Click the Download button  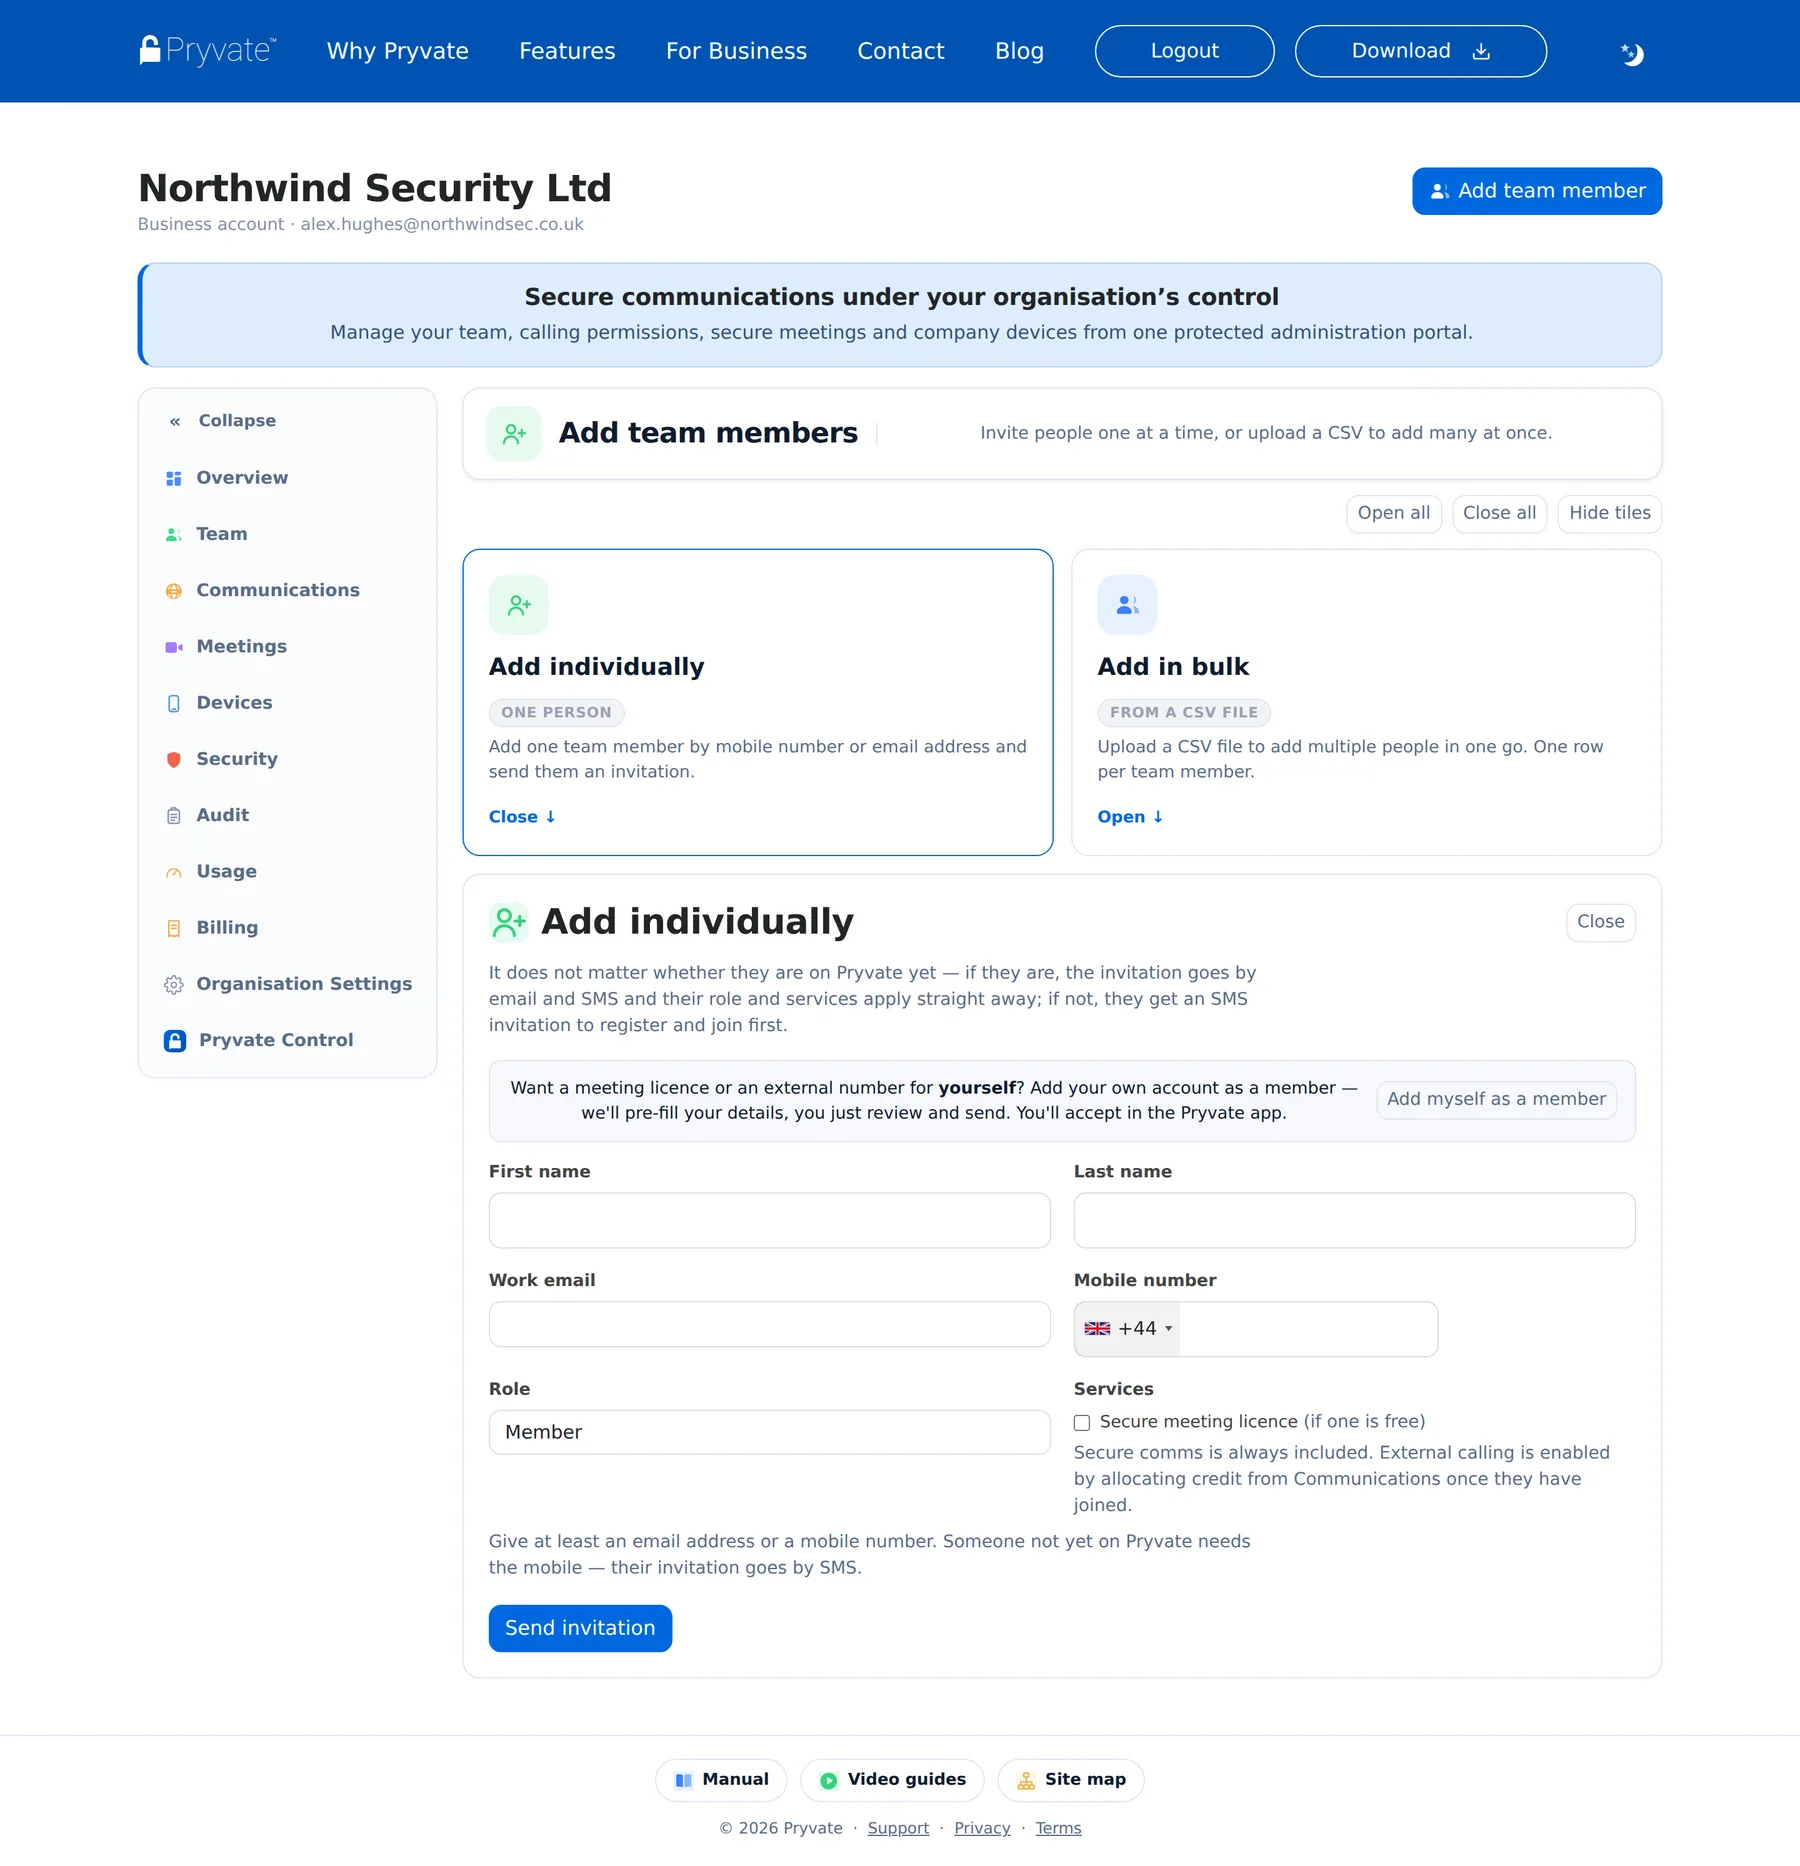click(x=1420, y=51)
